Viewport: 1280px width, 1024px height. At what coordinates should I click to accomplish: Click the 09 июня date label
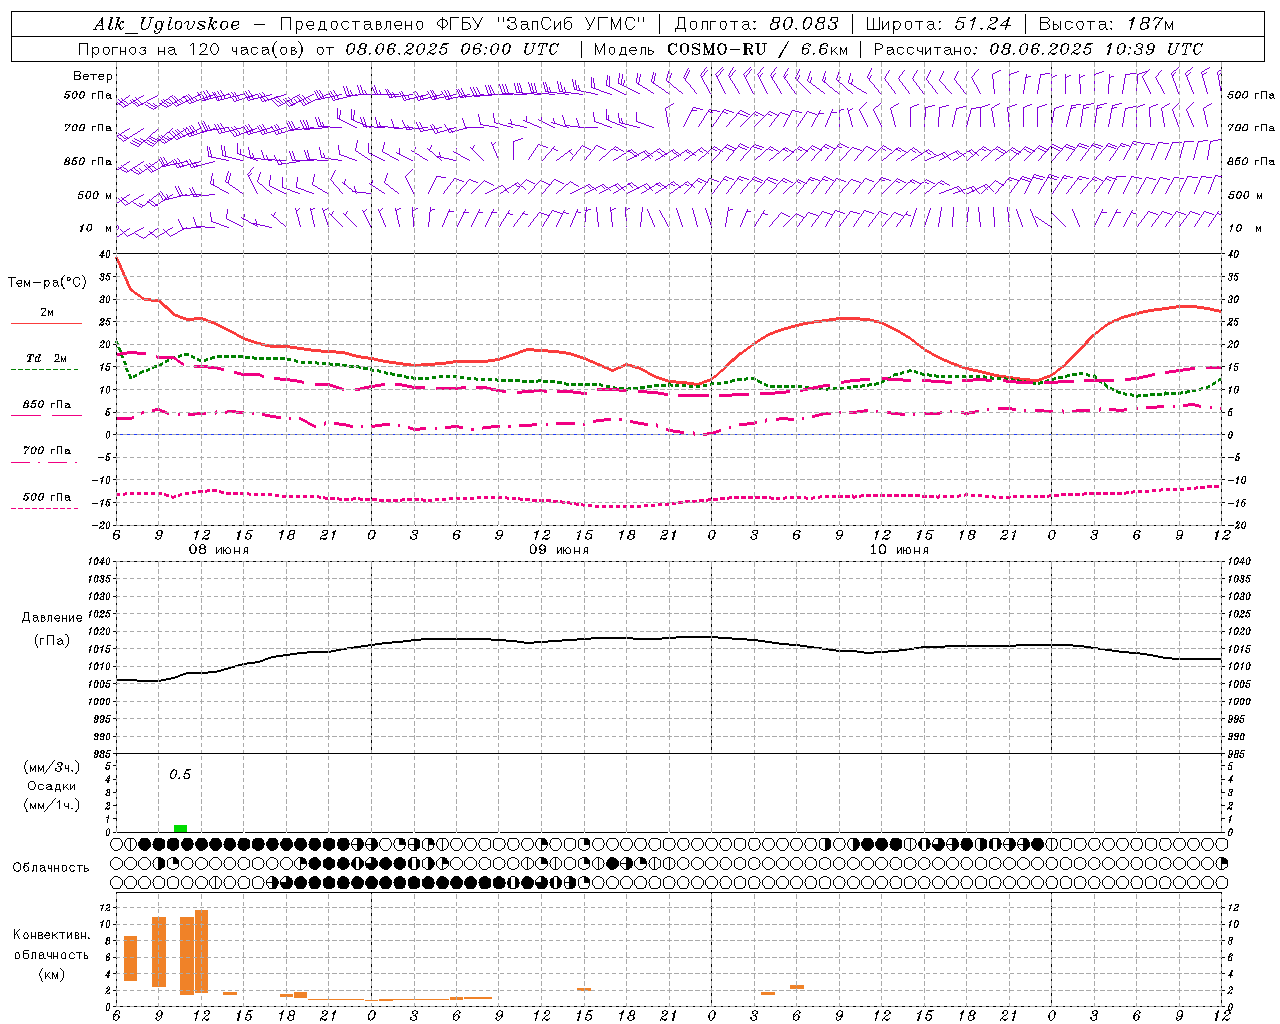[x=559, y=550]
